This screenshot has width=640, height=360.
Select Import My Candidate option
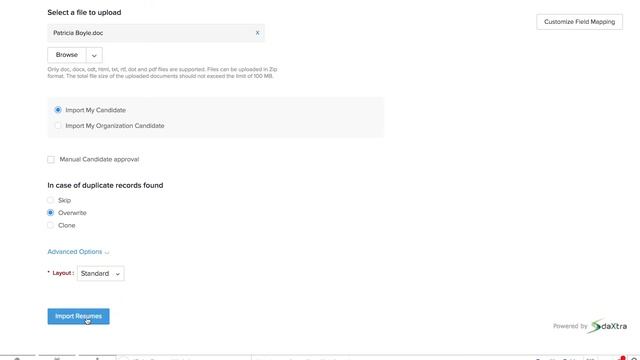[58, 110]
